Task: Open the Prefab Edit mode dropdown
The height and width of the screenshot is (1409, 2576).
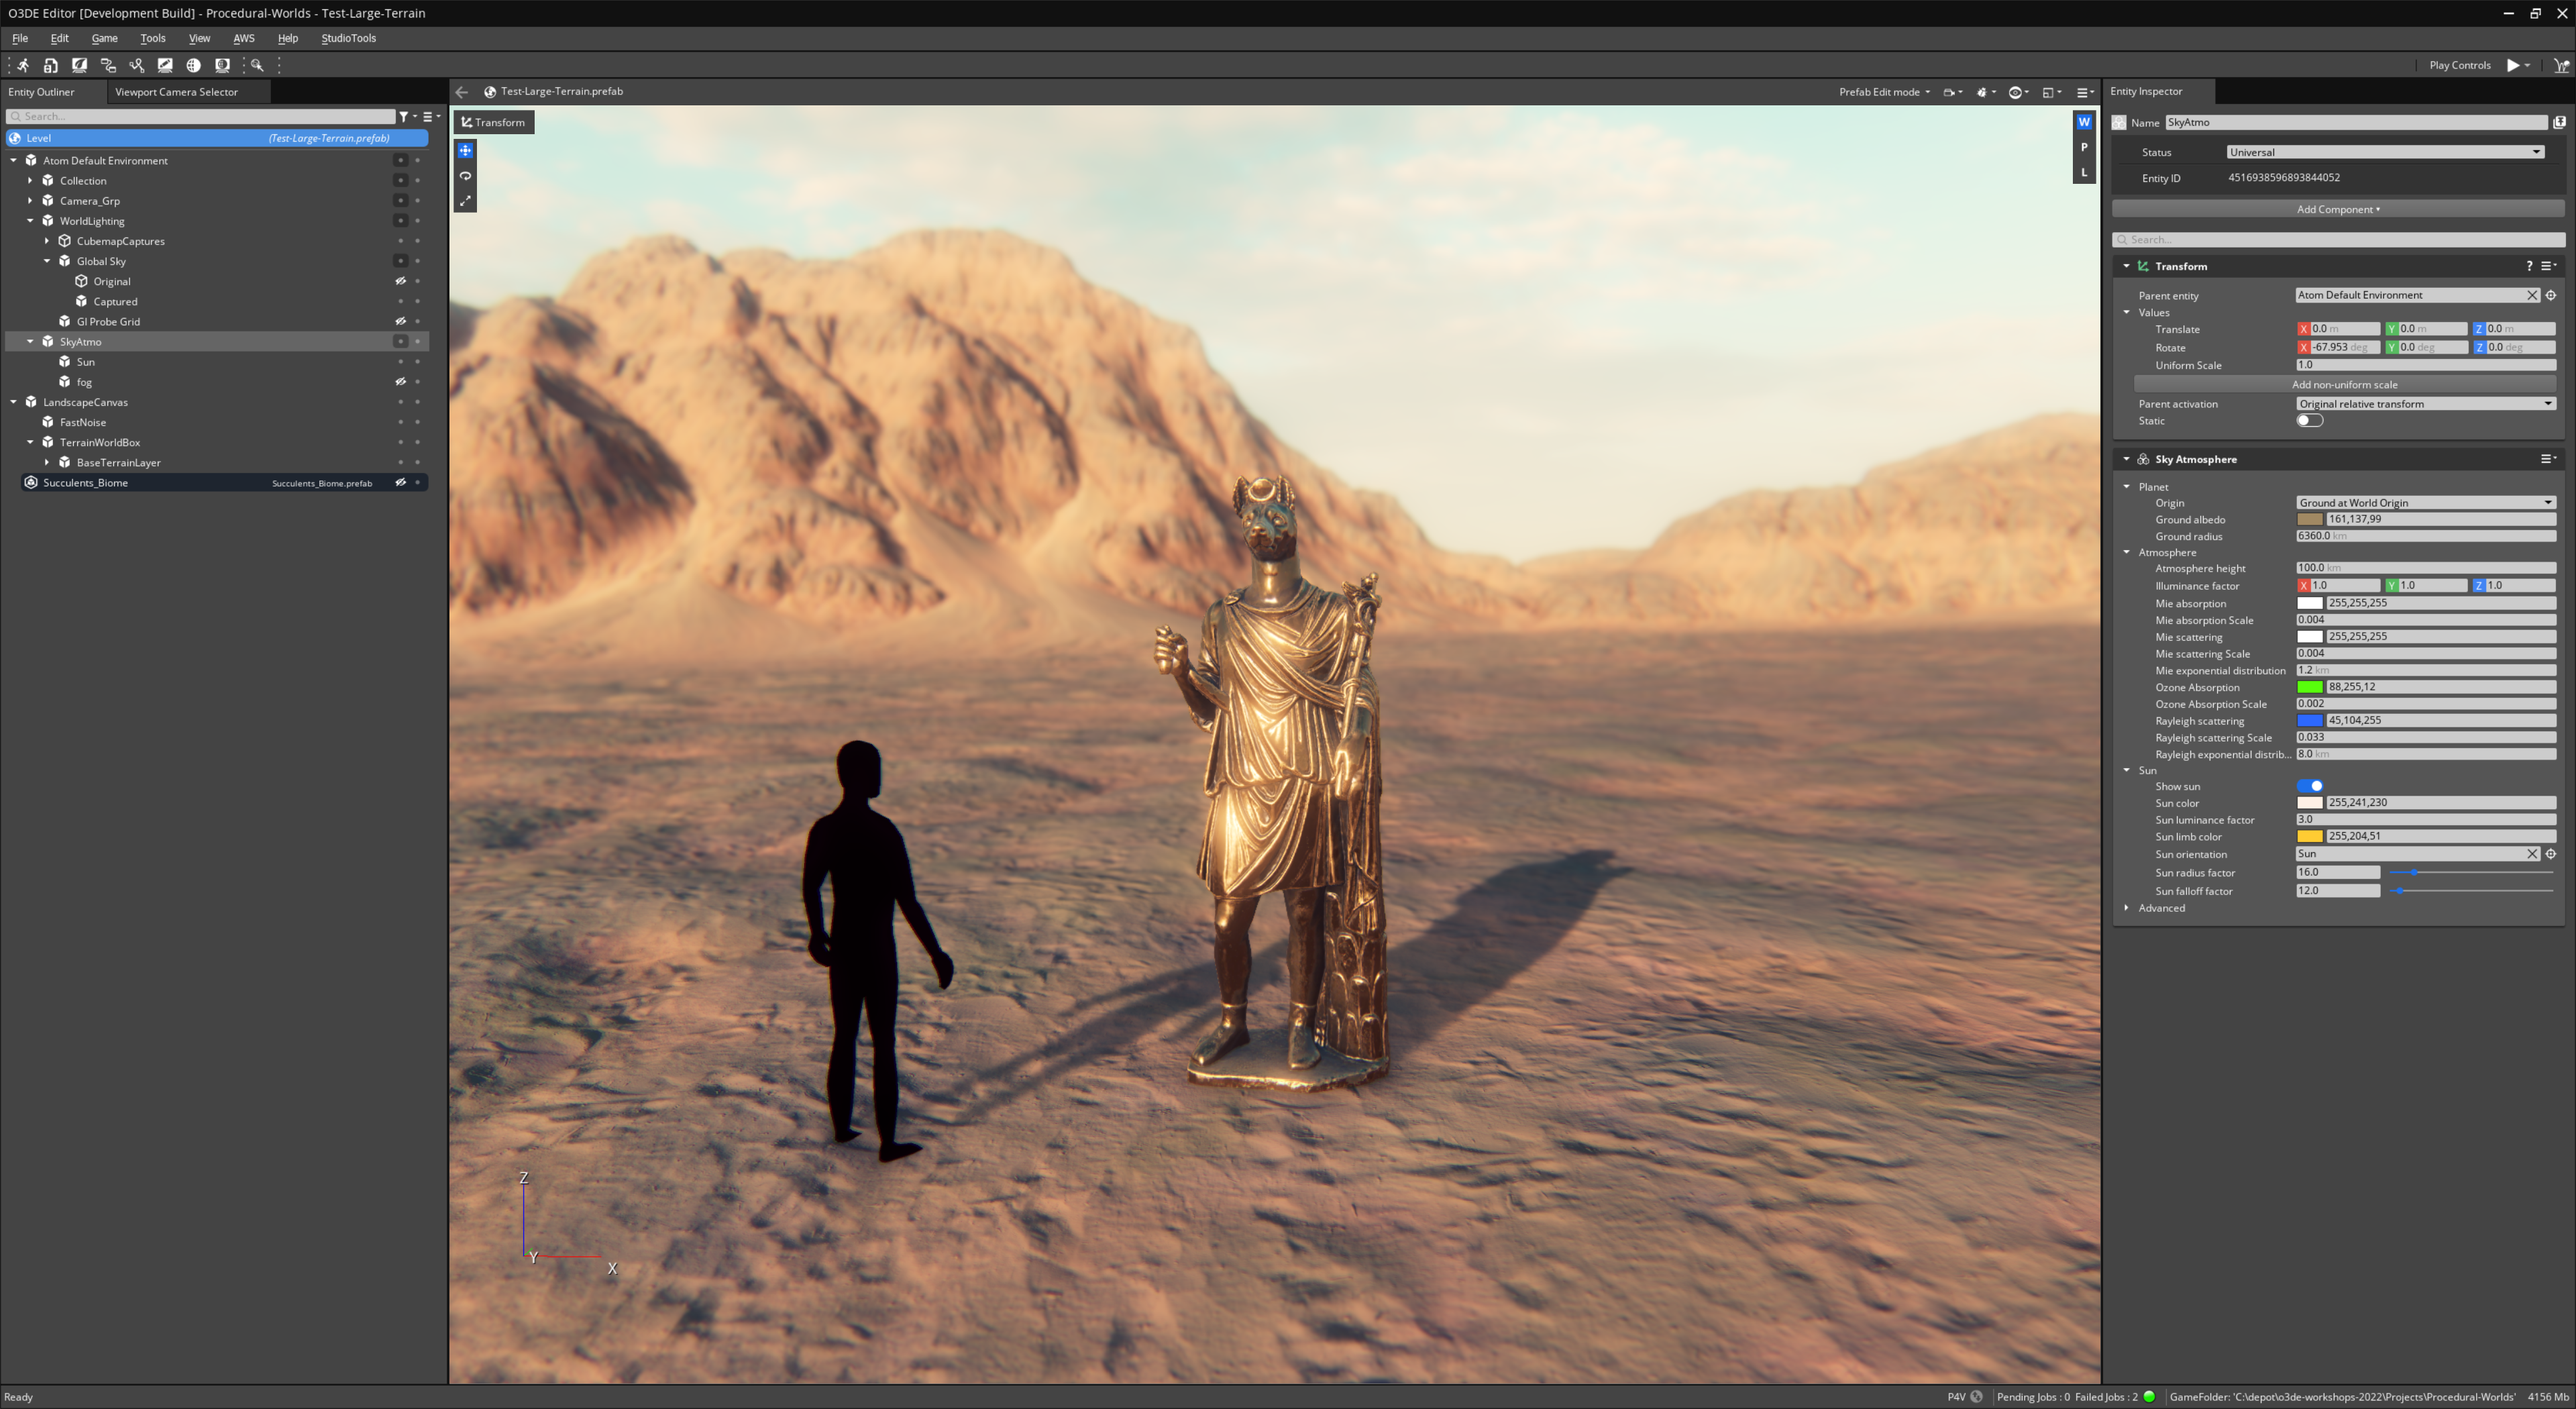Action: (x=1884, y=92)
